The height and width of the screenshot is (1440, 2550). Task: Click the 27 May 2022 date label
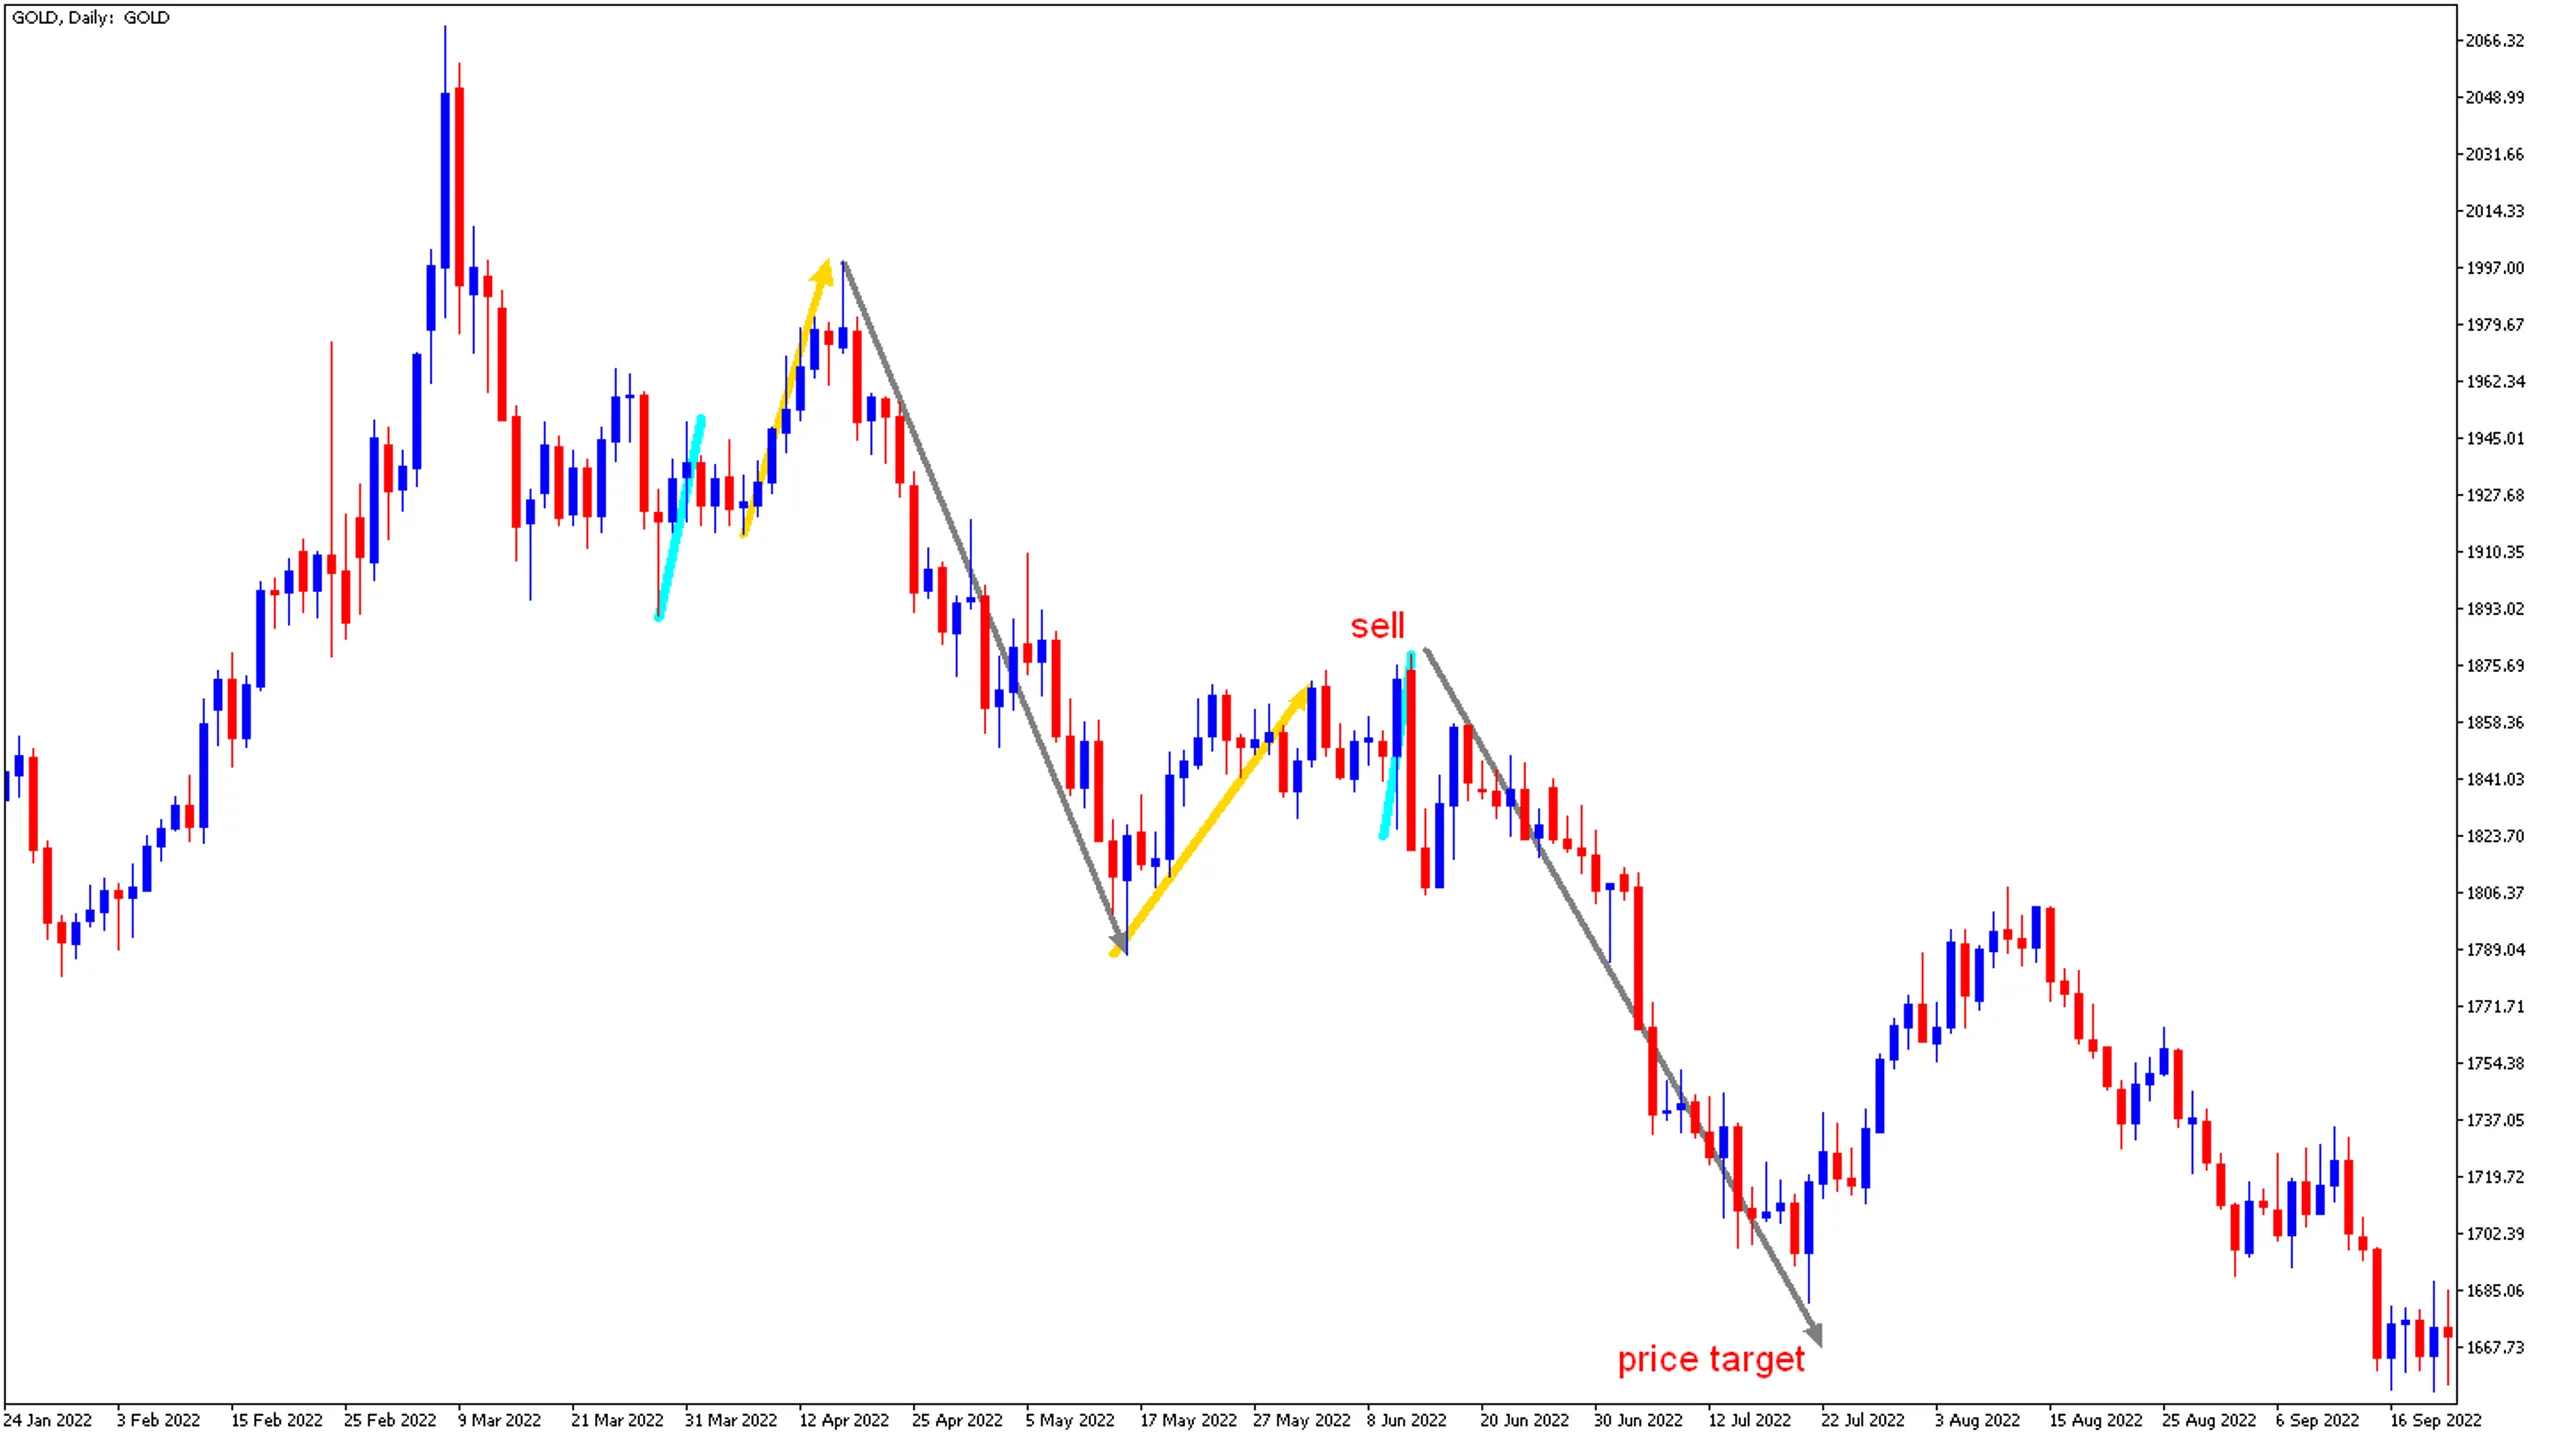pos(1301,1420)
